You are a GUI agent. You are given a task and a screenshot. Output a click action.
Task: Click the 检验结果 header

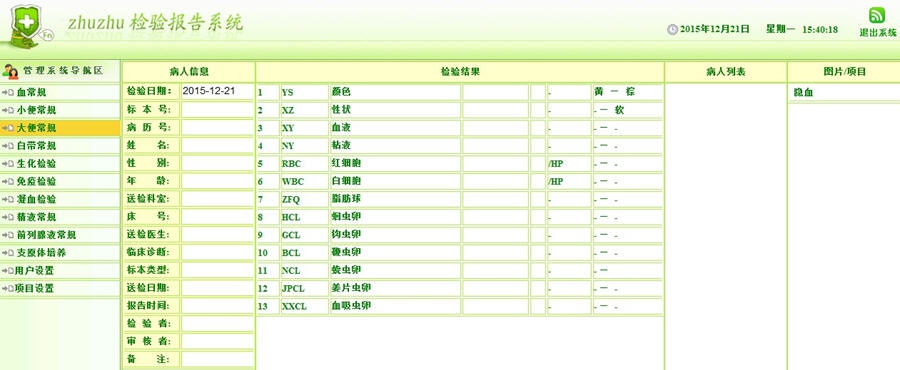click(460, 72)
